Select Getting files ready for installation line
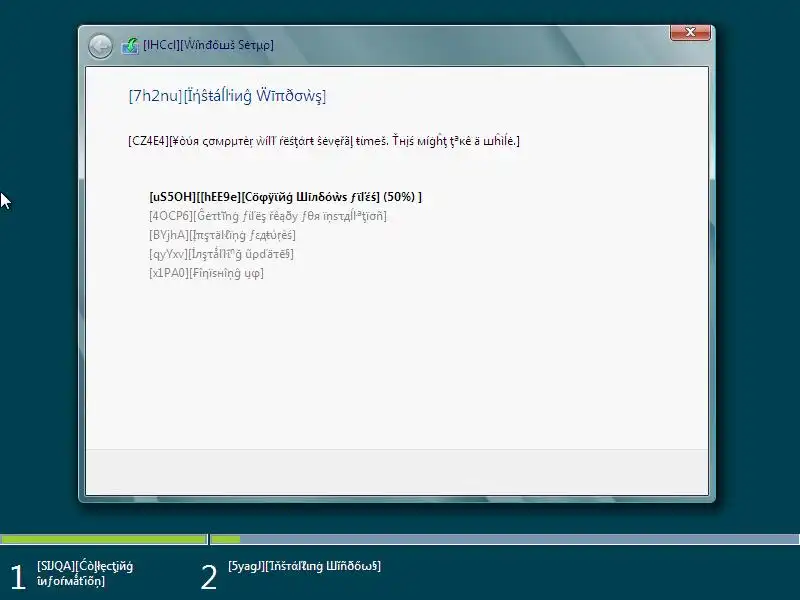The image size is (800, 600). click(x=268, y=216)
